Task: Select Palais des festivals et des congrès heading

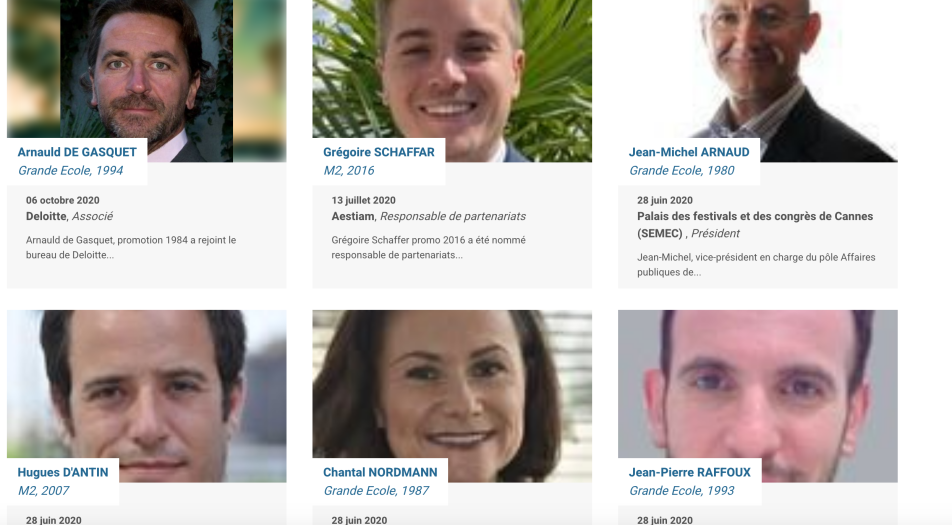Action: click(755, 225)
